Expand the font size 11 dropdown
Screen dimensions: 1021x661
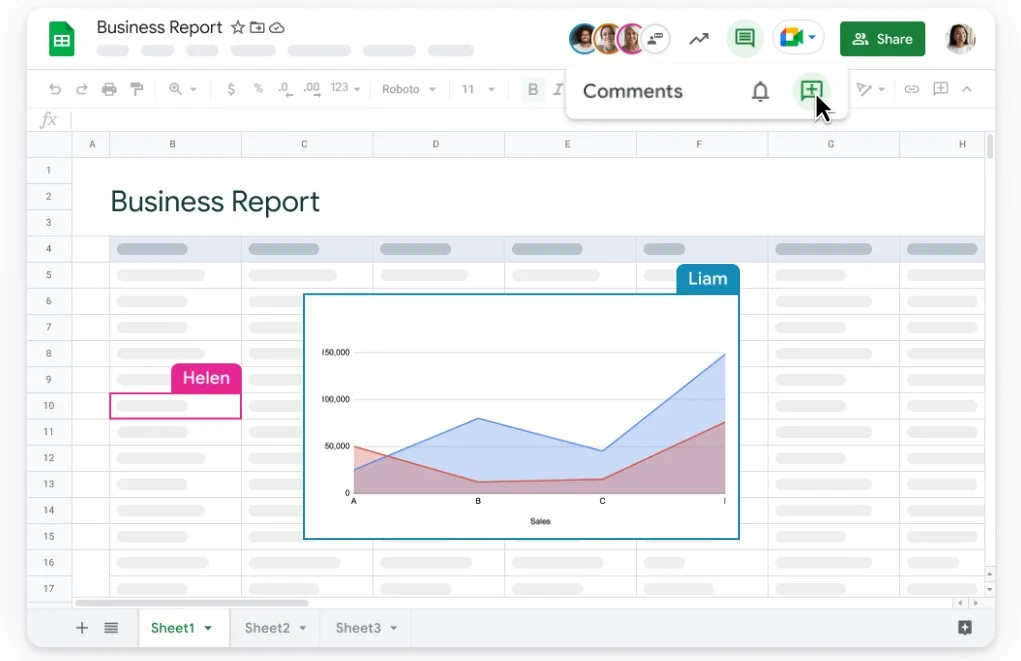[478, 89]
